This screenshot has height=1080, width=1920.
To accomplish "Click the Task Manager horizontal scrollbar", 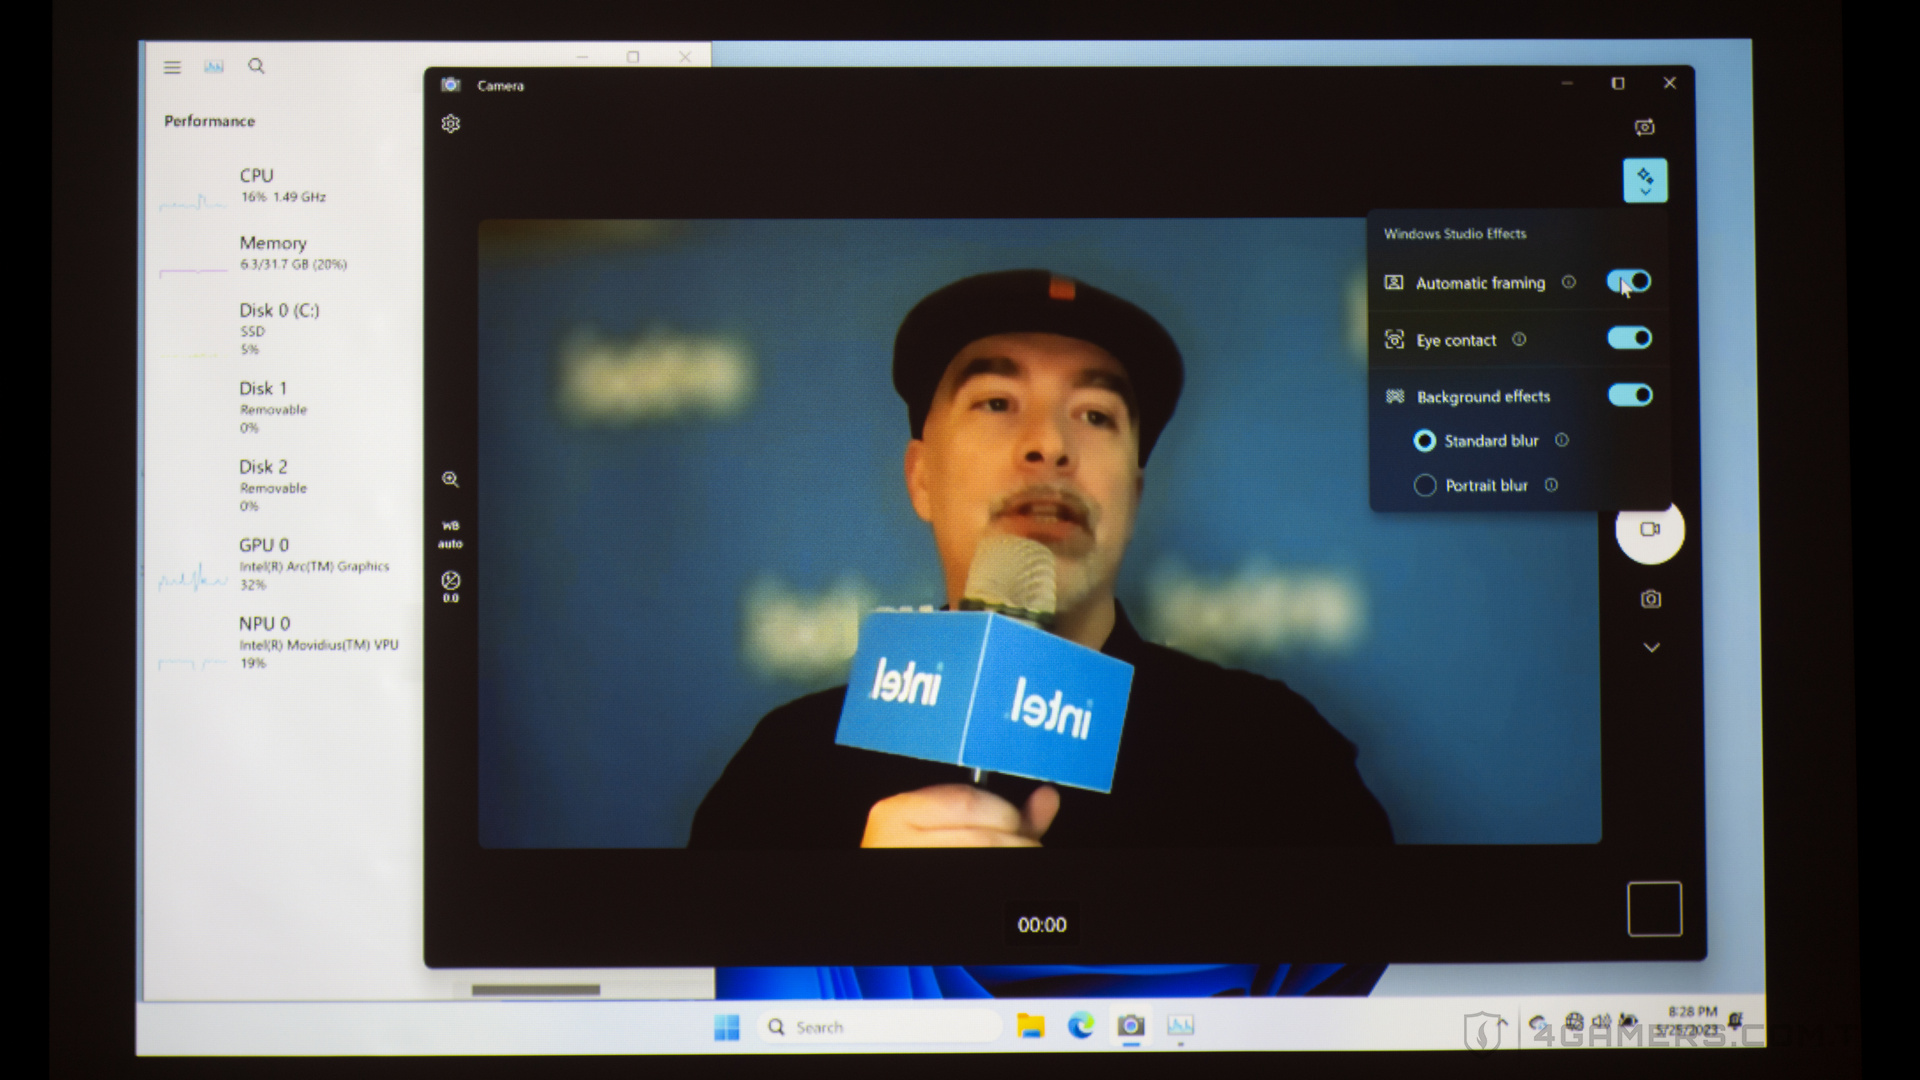I will [x=536, y=990].
